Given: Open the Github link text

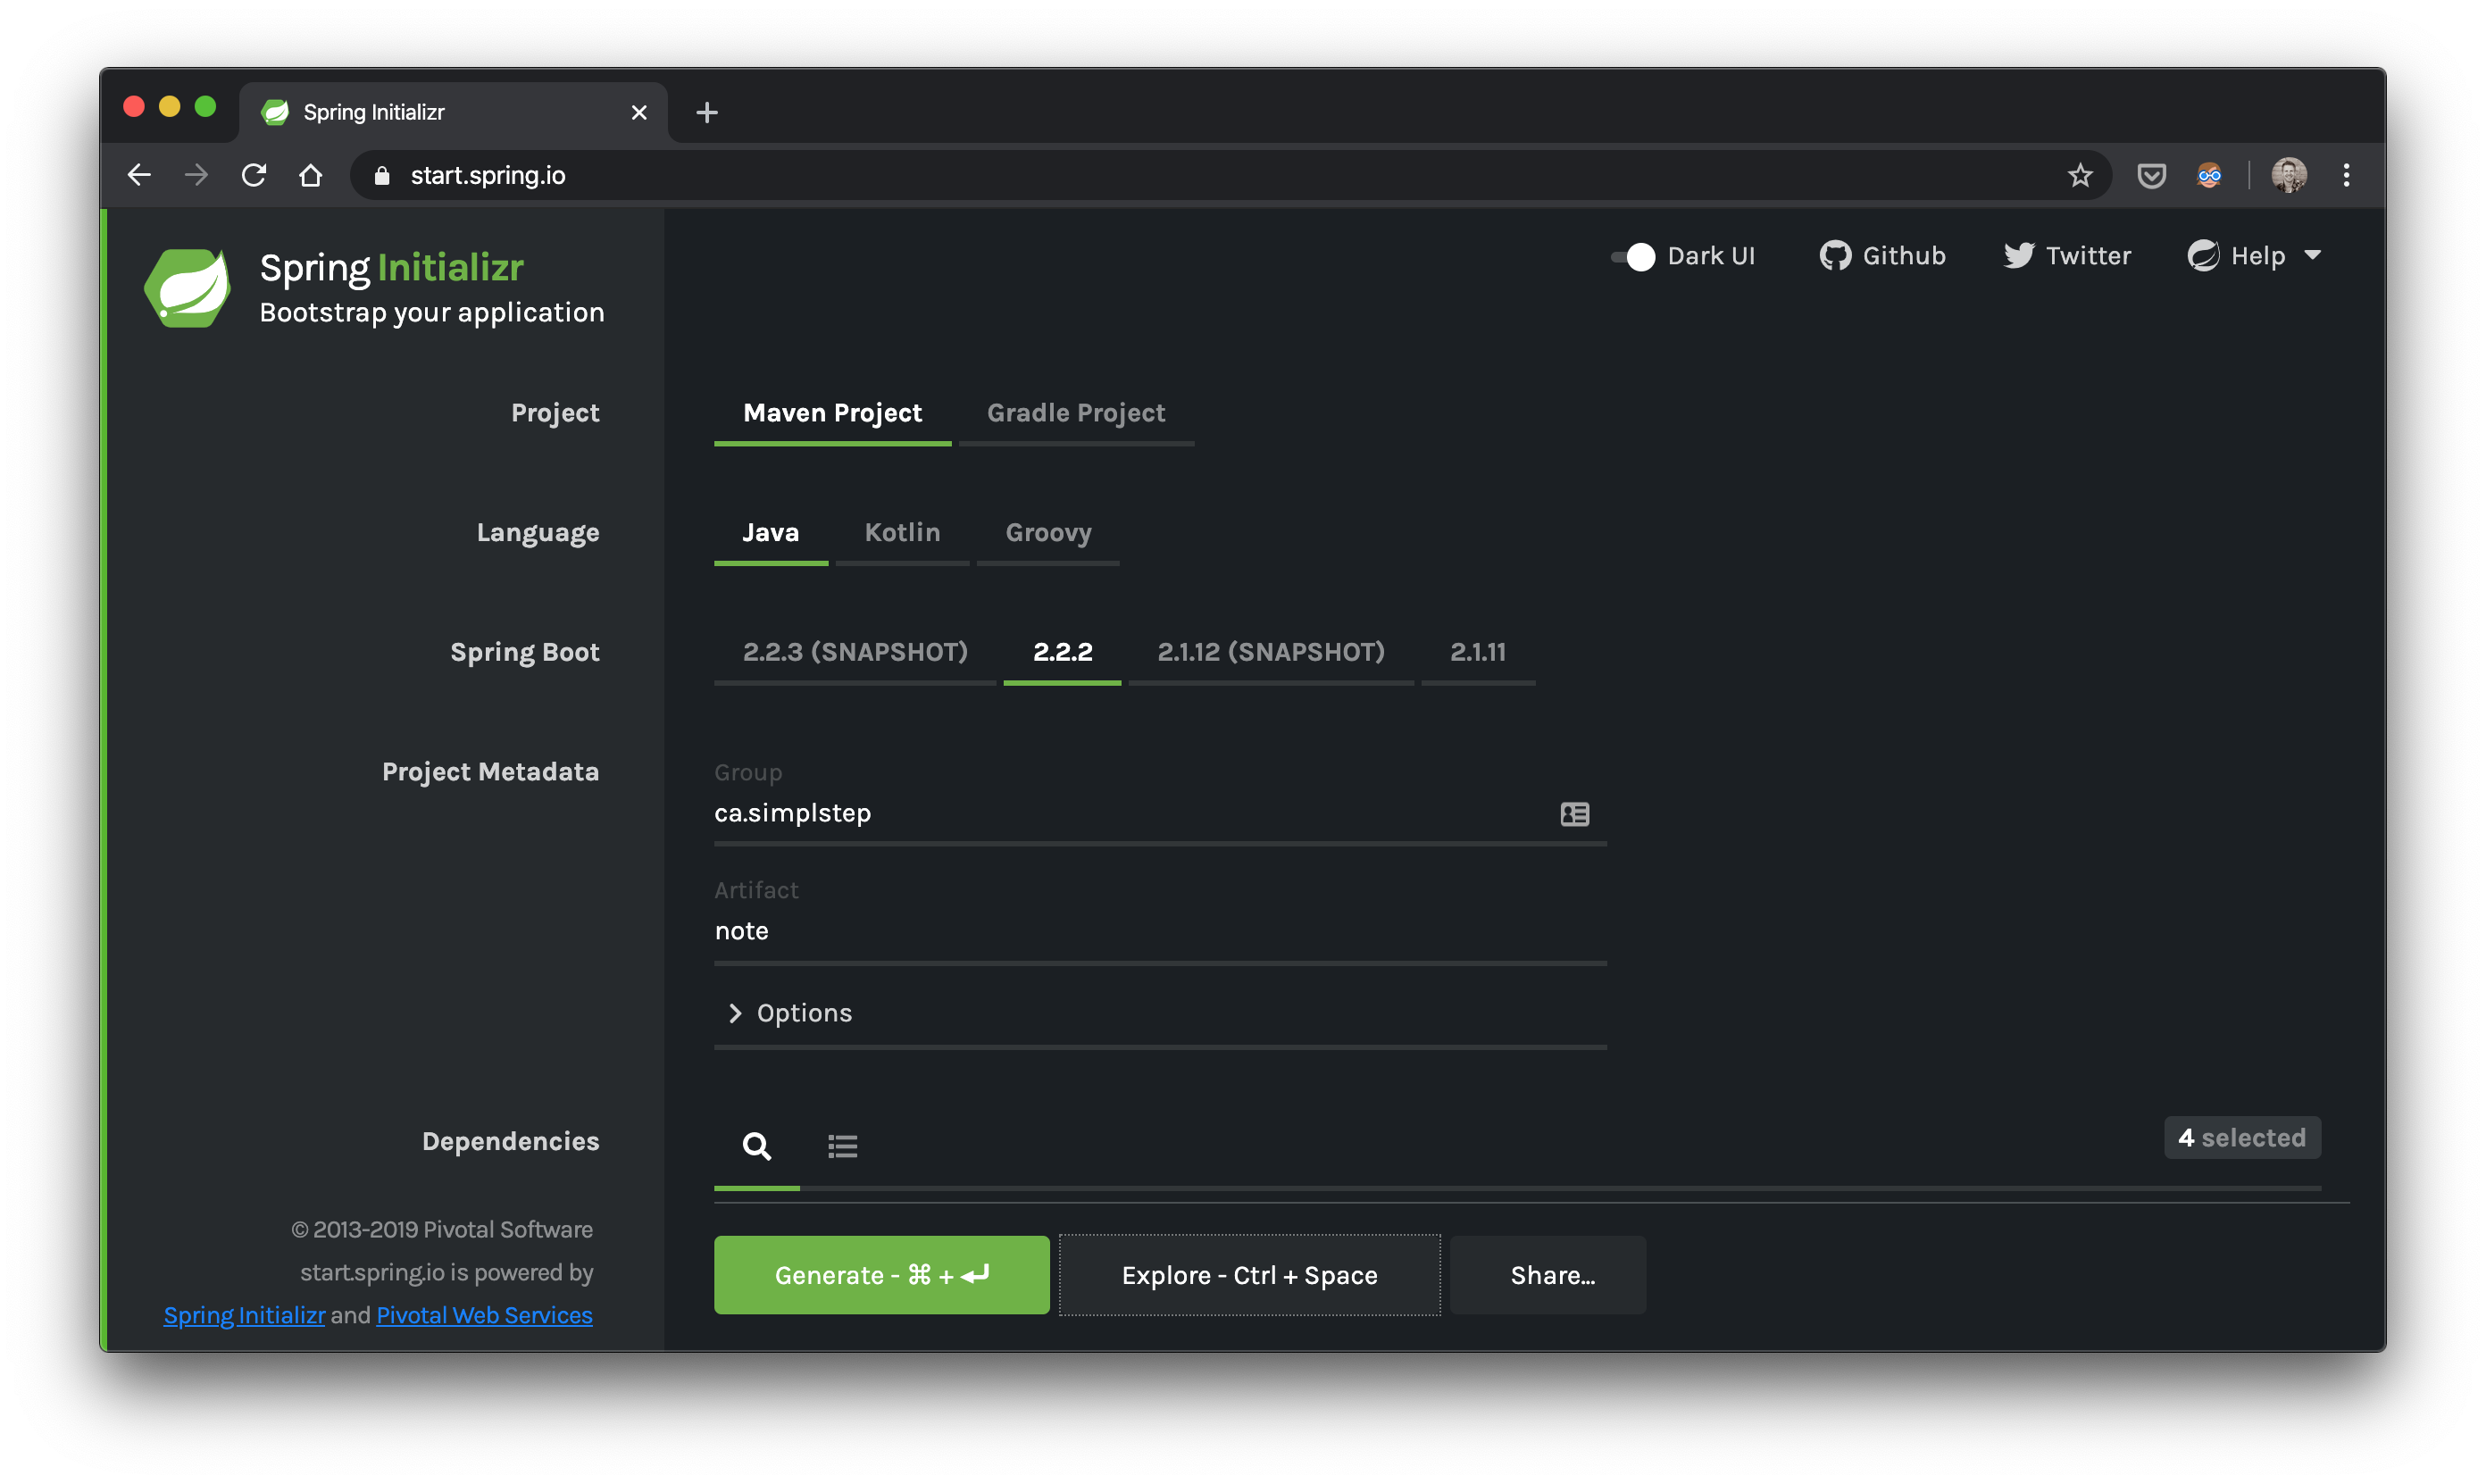Looking at the screenshot, I should 1904,256.
